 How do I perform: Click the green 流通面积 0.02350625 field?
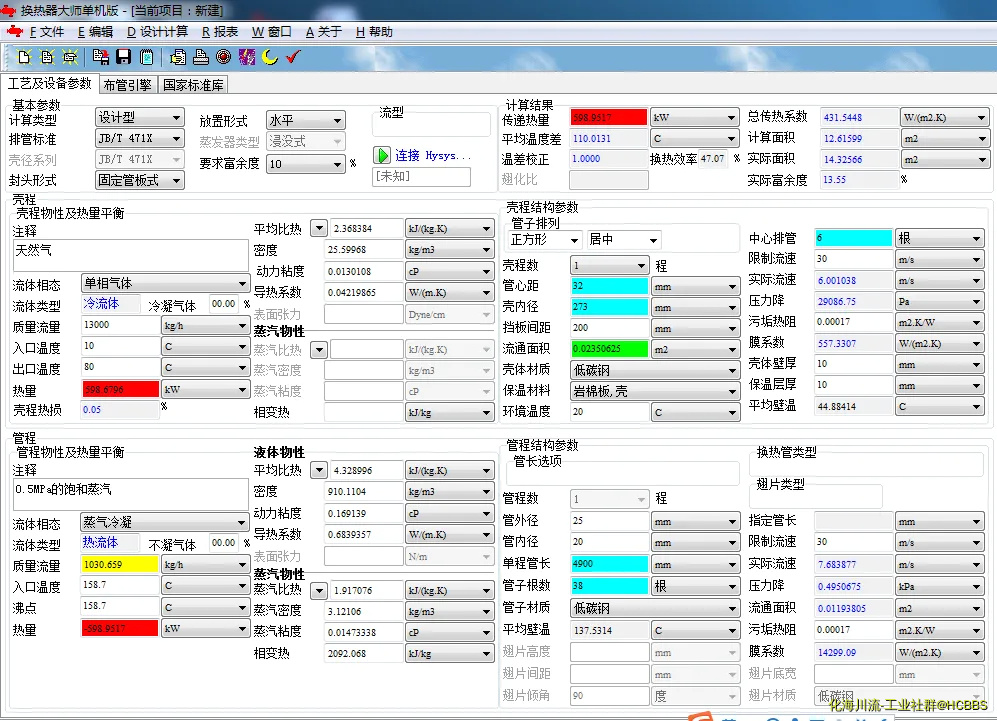tap(609, 348)
